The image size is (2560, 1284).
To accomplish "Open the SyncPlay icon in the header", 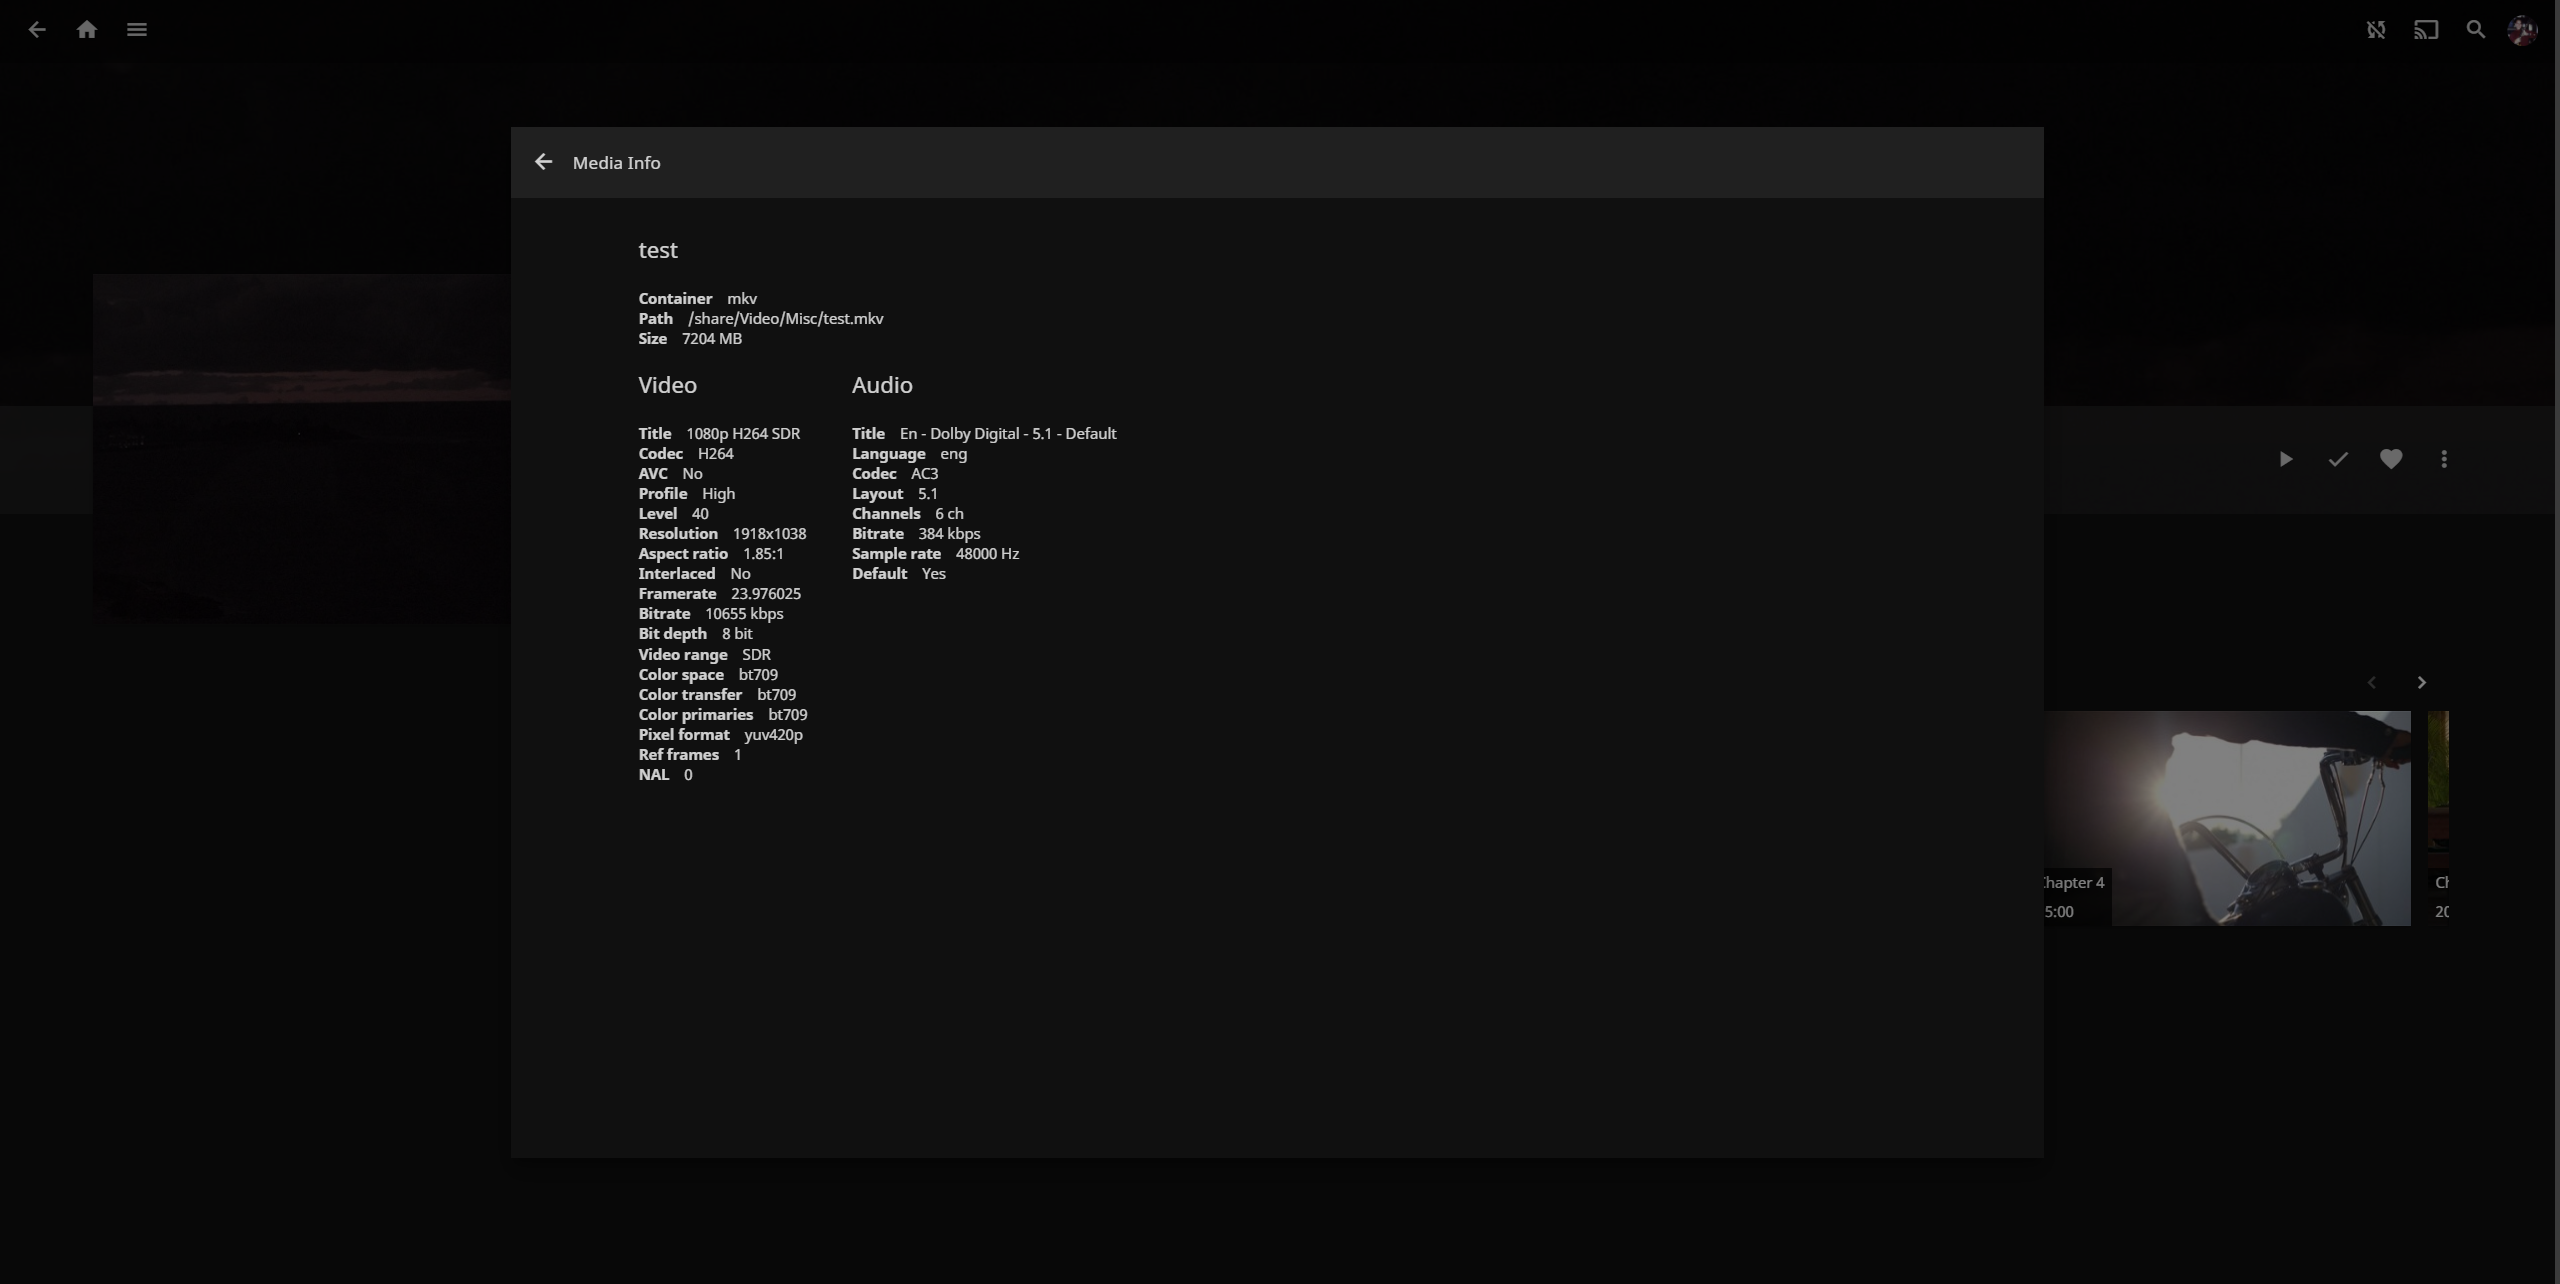I will point(2376,29).
